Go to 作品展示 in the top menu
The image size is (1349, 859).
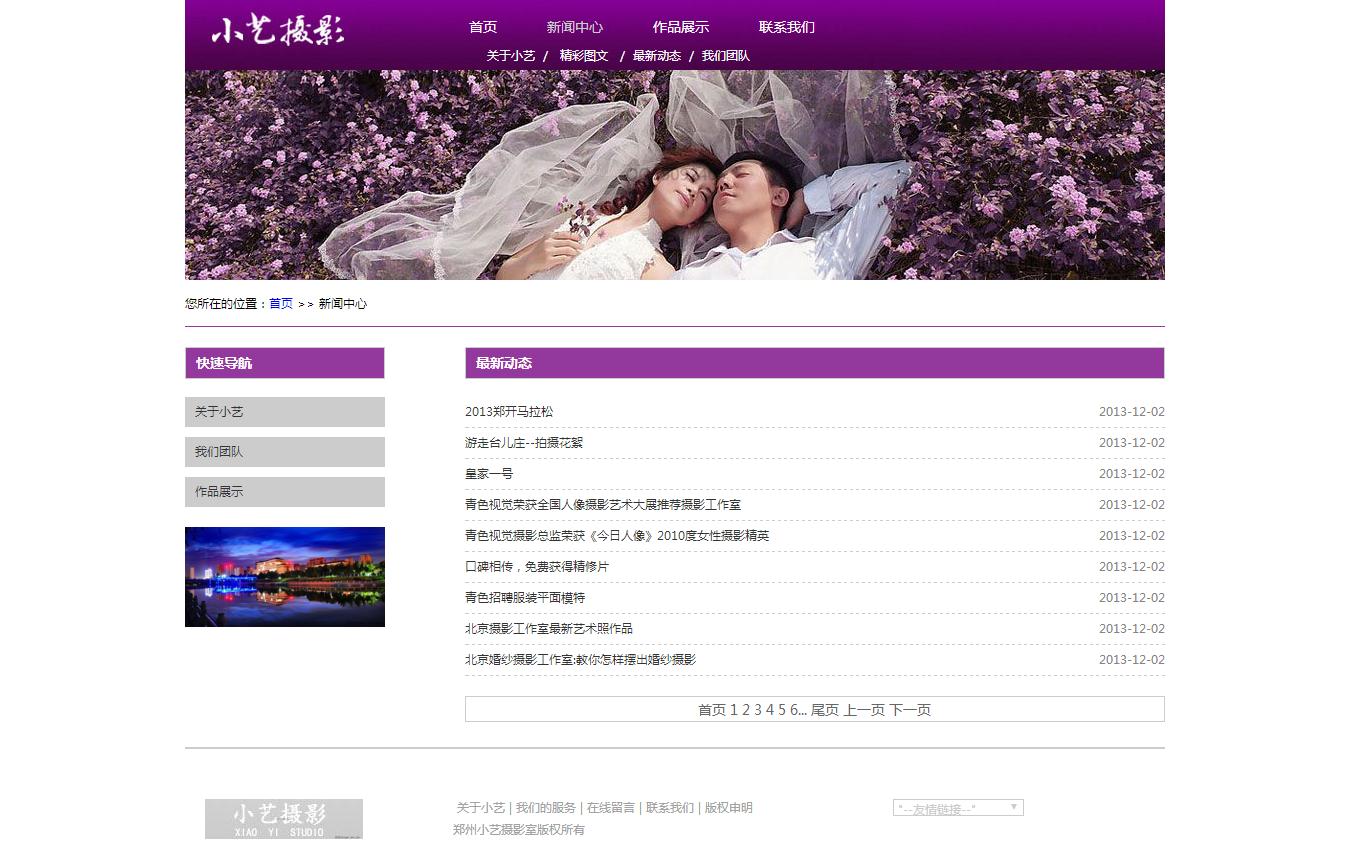tap(680, 27)
